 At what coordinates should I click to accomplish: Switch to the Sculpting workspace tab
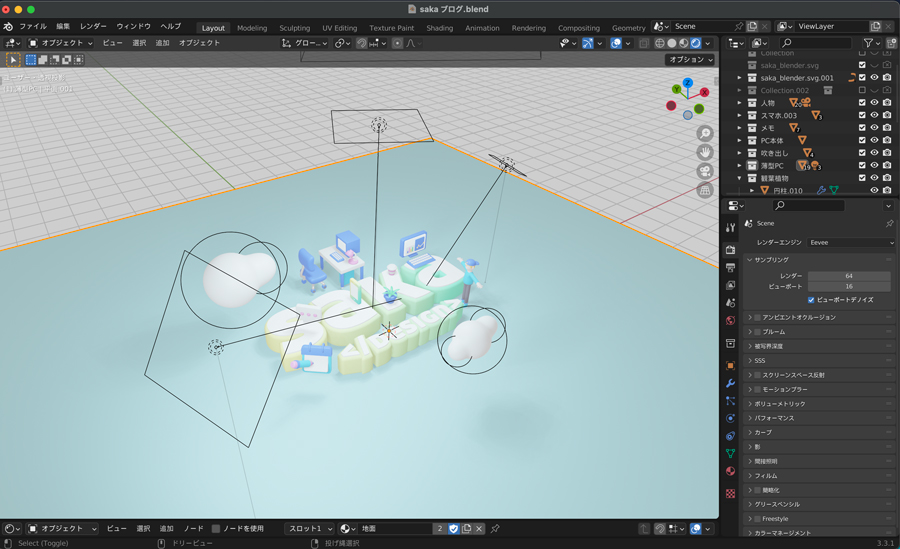click(x=294, y=28)
